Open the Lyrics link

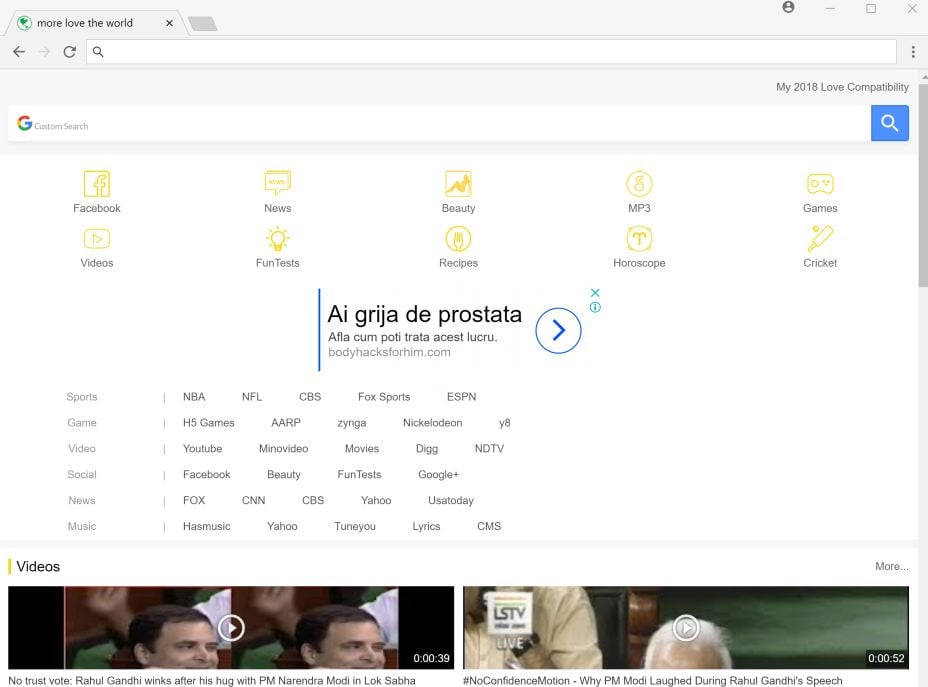pyautogui.click(x=426, y=526)
